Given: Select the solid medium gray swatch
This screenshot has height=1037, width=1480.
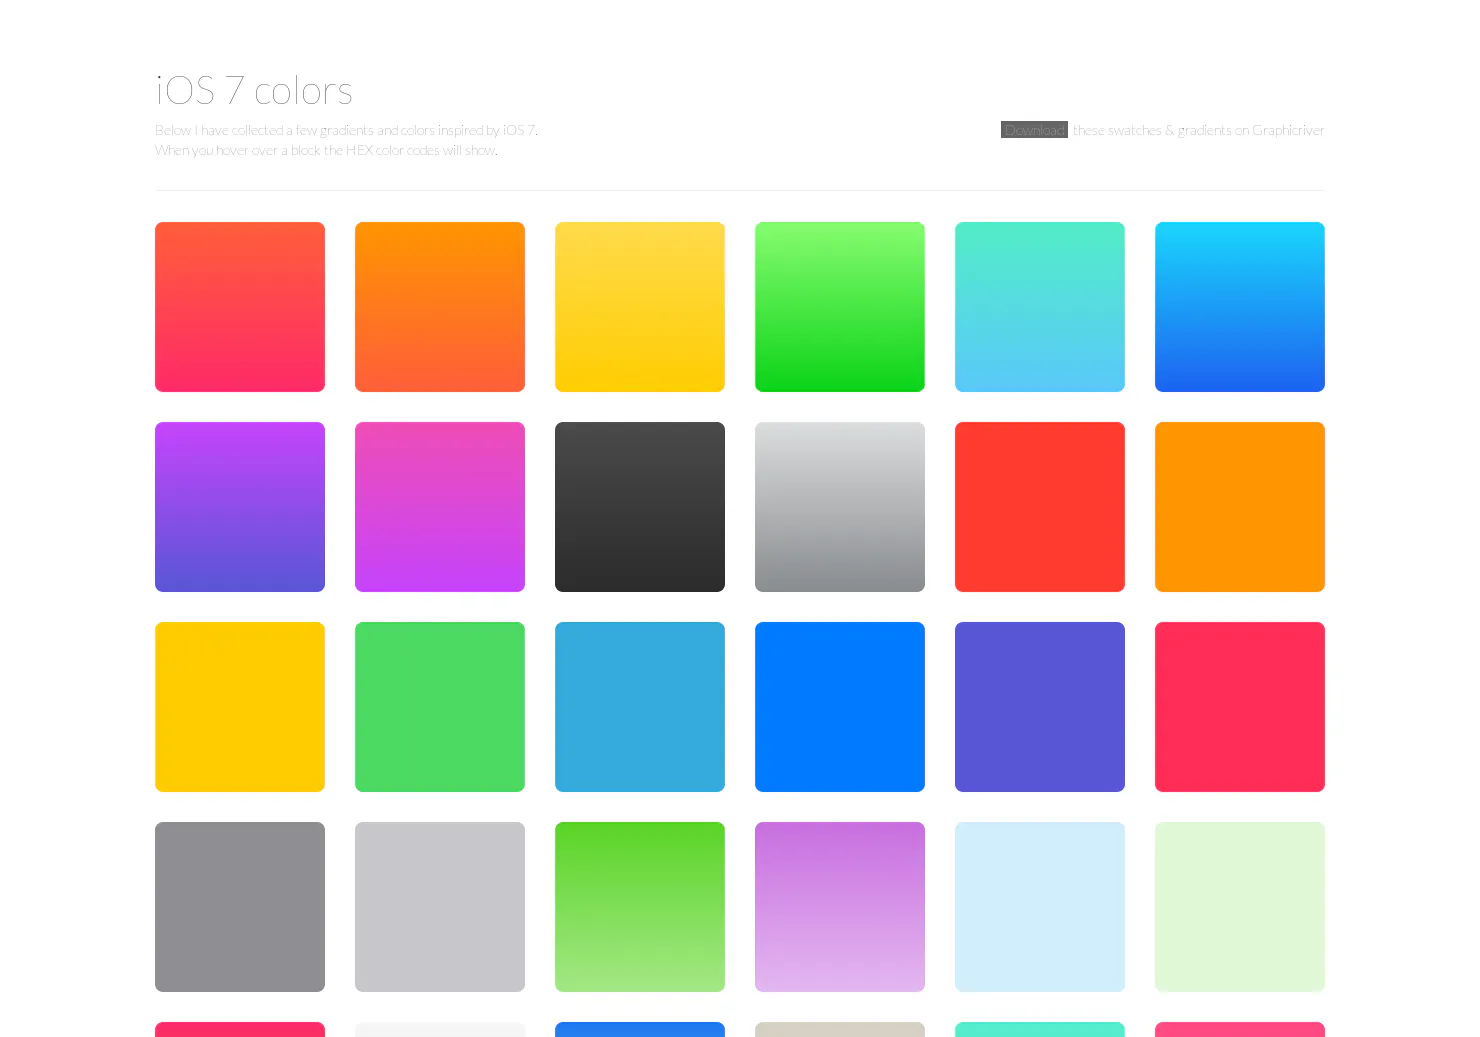Looking at the screenshot, I should [240, 907].
